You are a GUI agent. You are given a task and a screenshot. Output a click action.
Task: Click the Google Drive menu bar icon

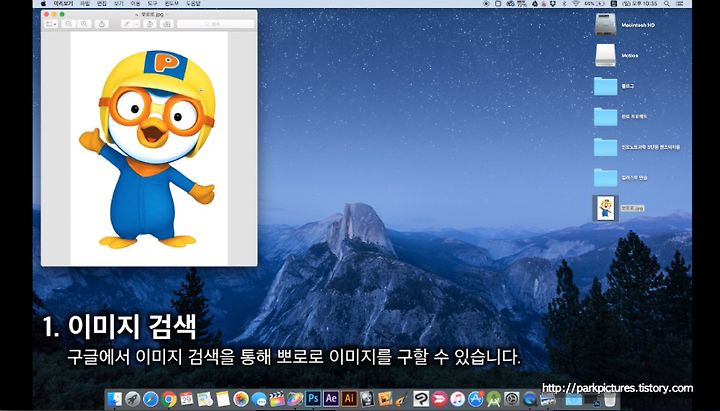(x=534, y=4)
